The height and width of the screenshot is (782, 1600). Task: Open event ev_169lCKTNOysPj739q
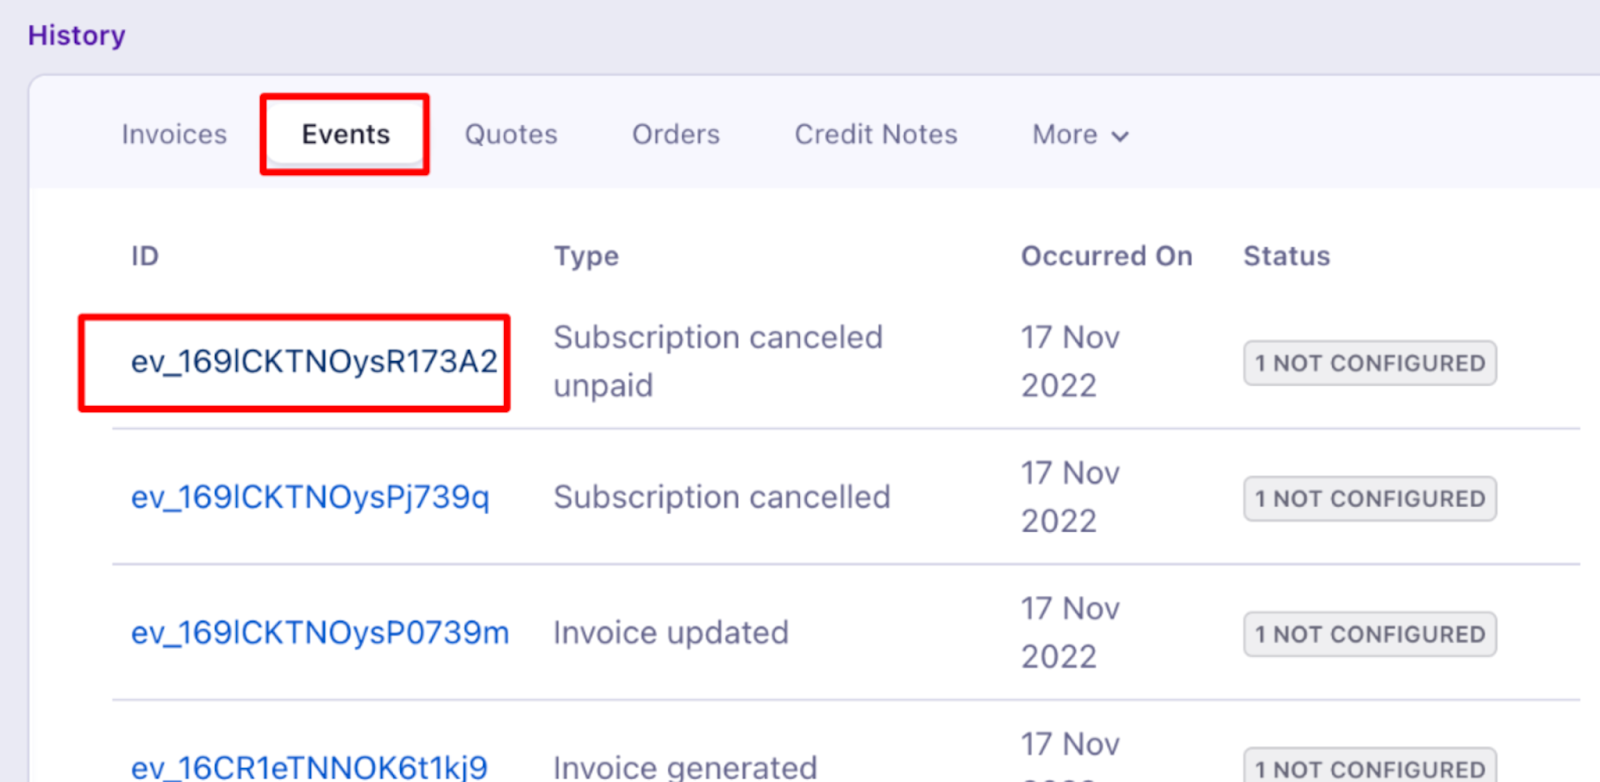pyautogui.click(x=310, y=497)
